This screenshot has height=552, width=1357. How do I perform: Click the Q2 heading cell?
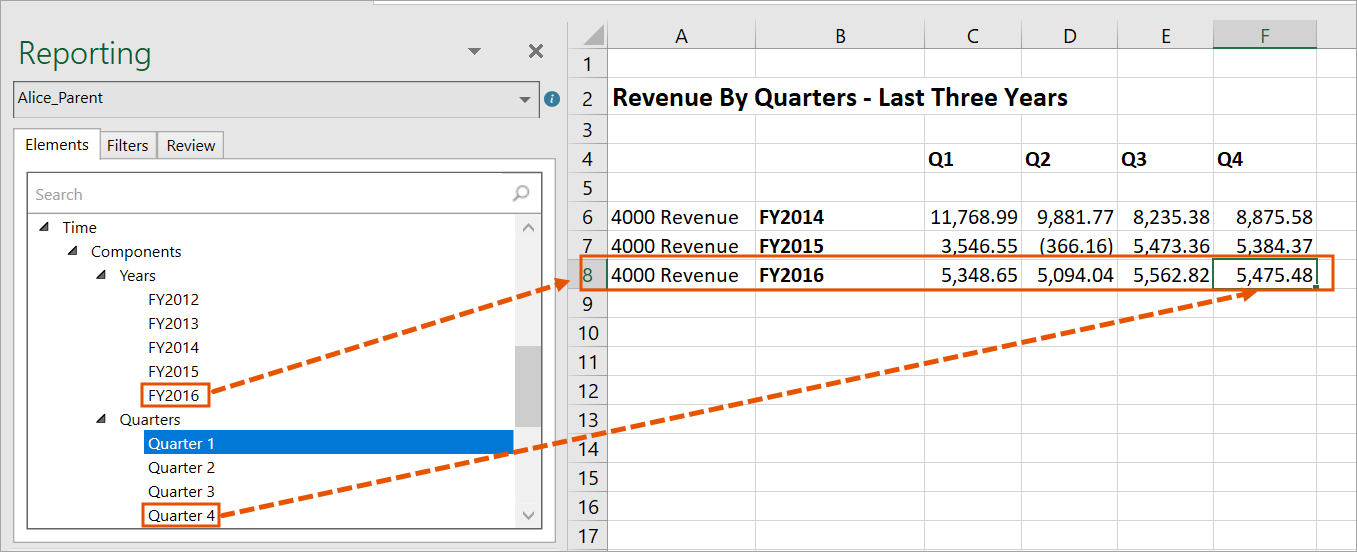click(1069, 159)
